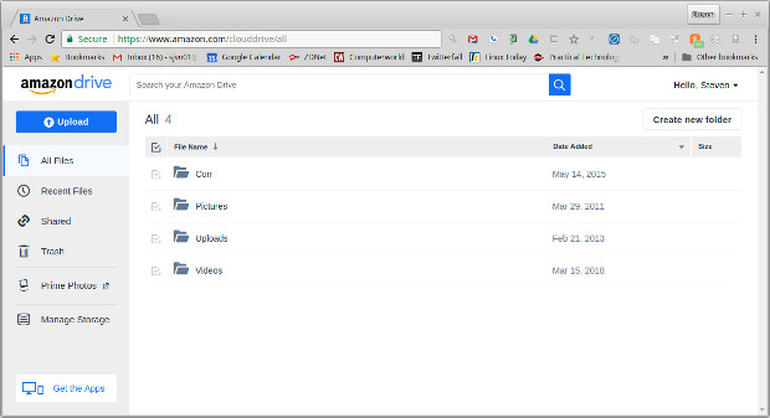
Task: Open the Pictures folder icon
Action: pos(181,205)
